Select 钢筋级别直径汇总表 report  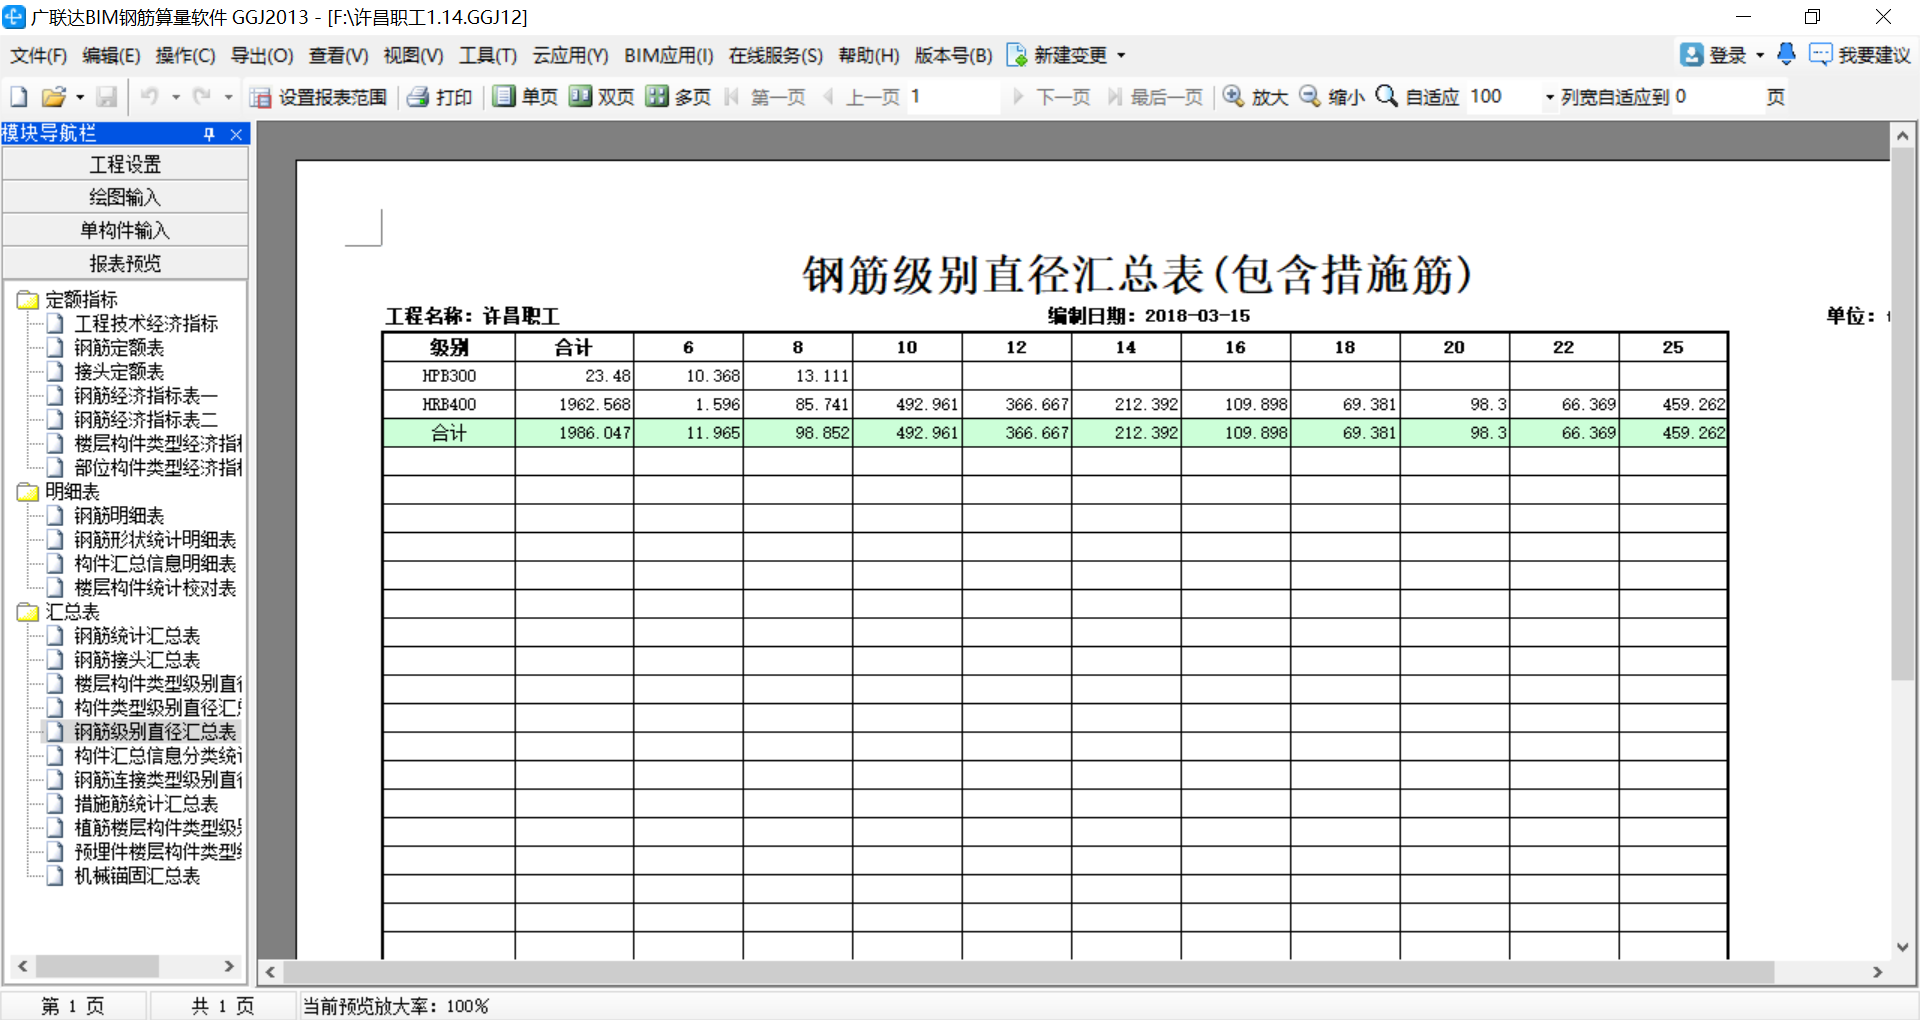tap(155, 732)
